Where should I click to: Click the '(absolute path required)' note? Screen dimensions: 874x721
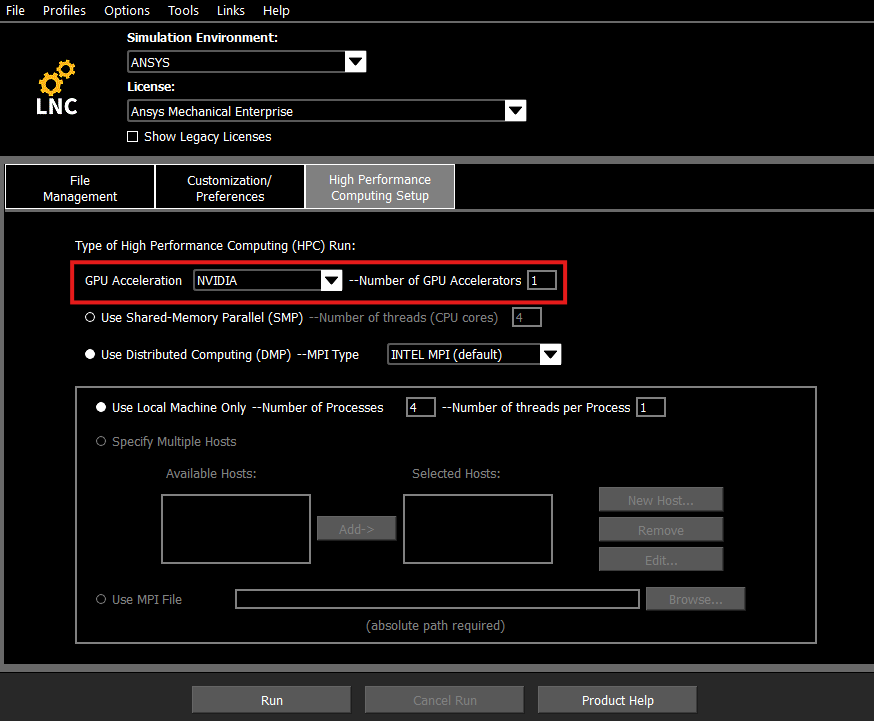435,626
